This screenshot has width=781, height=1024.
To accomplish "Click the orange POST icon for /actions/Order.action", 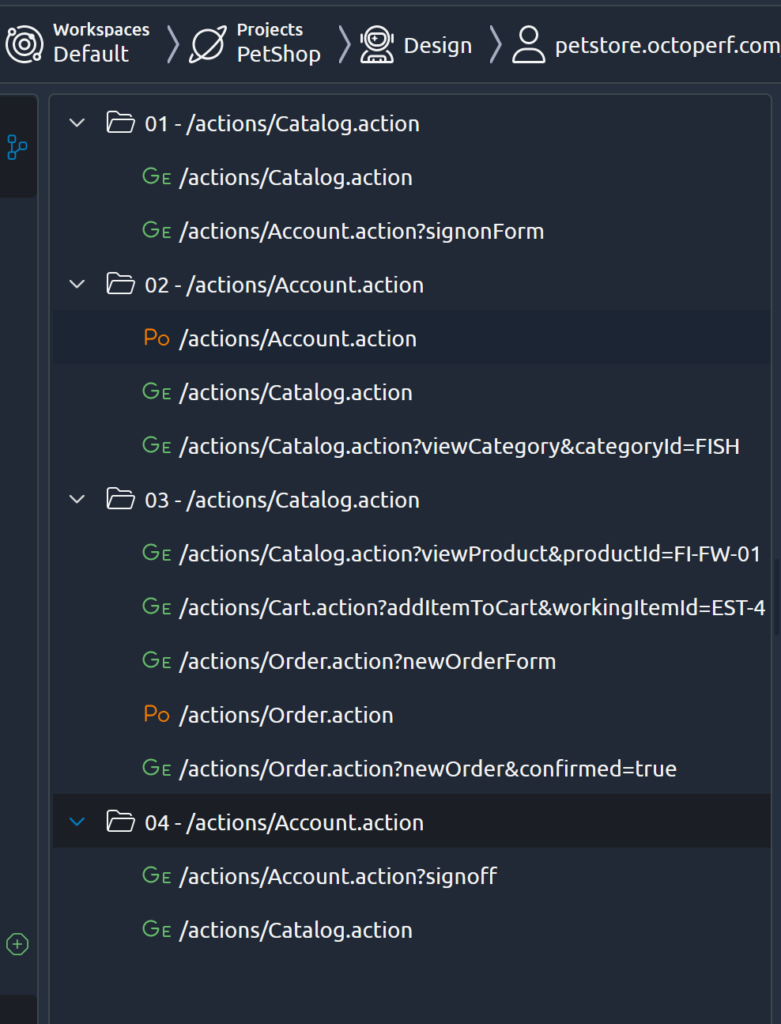I will 156,715.
